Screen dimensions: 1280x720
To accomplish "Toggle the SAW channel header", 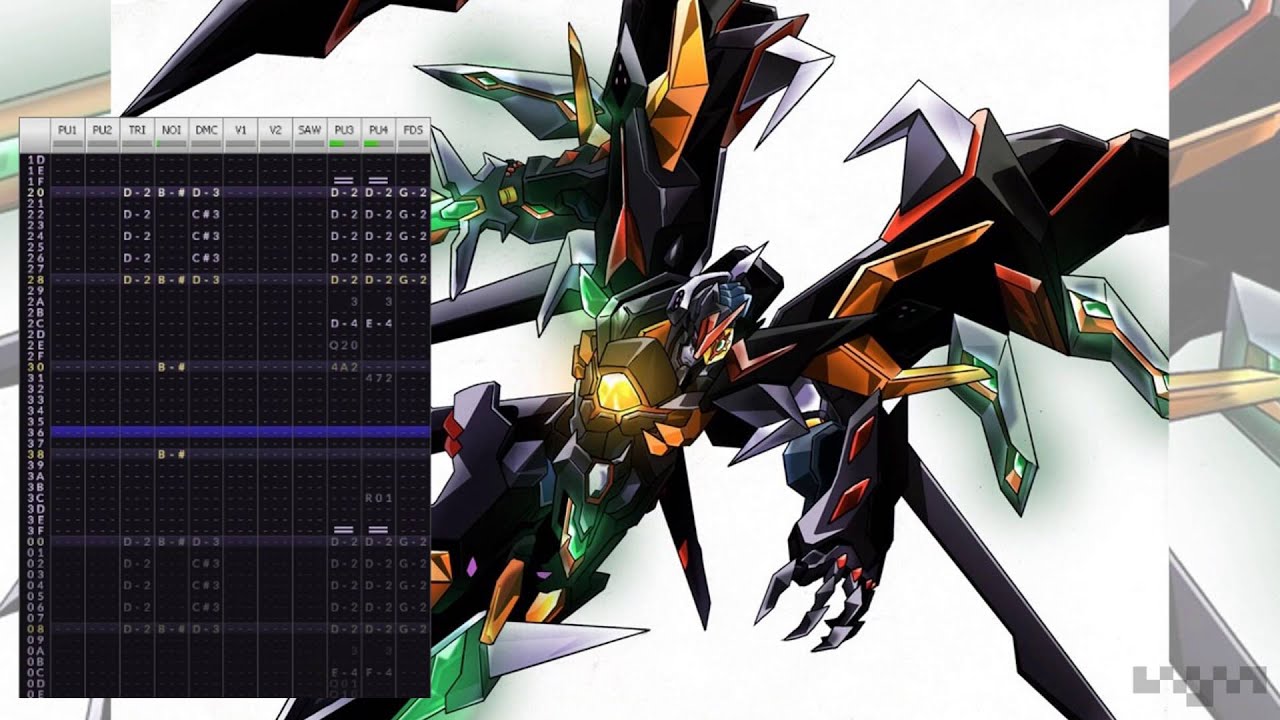I will (x=309, y=135).
